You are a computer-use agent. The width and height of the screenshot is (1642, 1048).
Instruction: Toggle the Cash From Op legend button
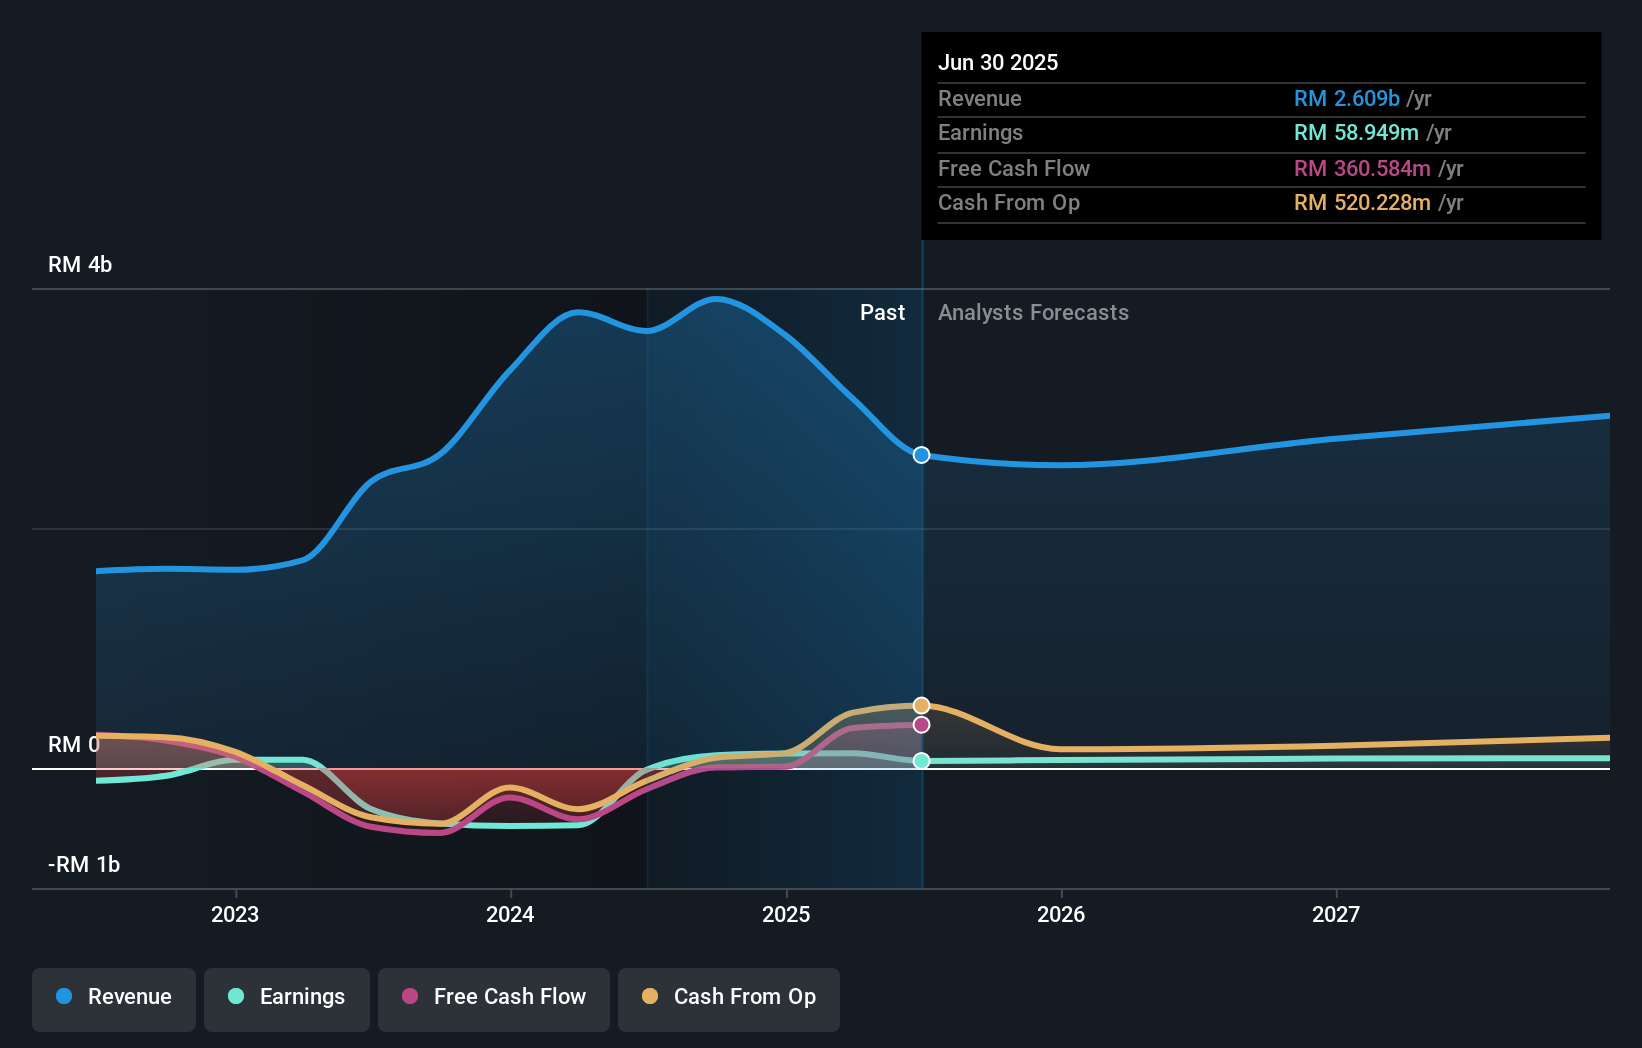[729, 999]
